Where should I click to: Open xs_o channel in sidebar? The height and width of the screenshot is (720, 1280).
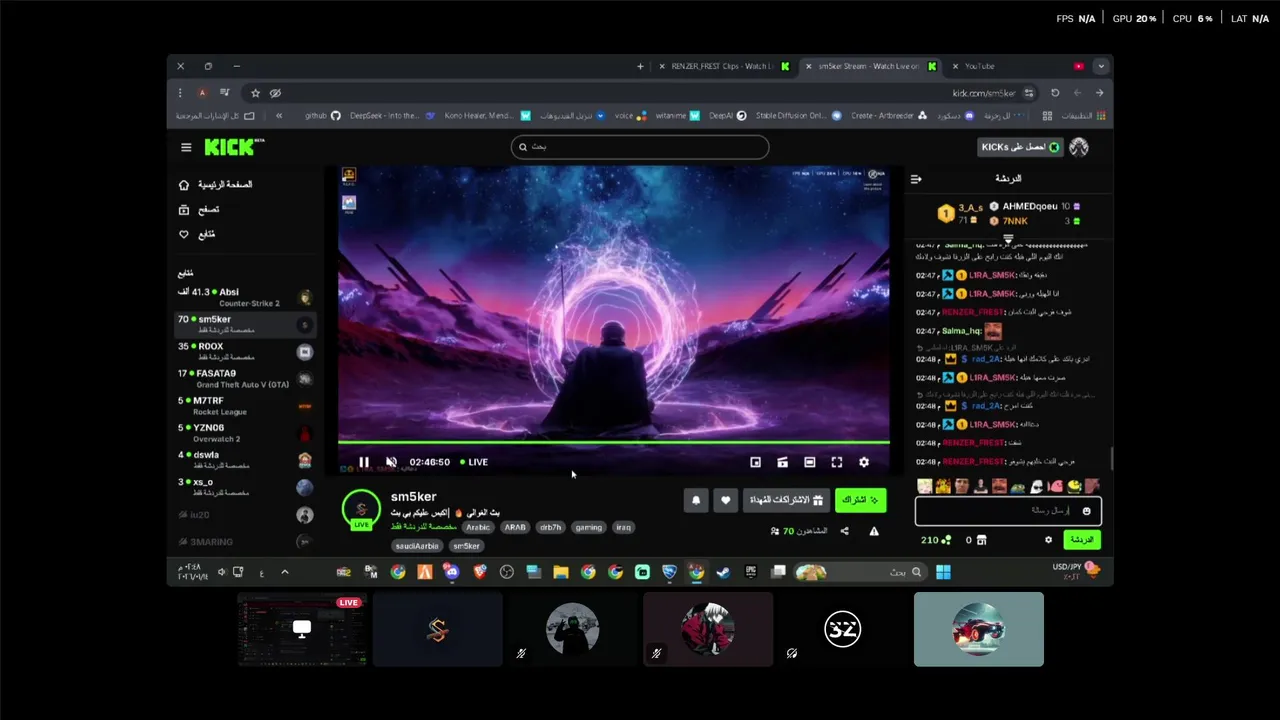pos(245,486)
